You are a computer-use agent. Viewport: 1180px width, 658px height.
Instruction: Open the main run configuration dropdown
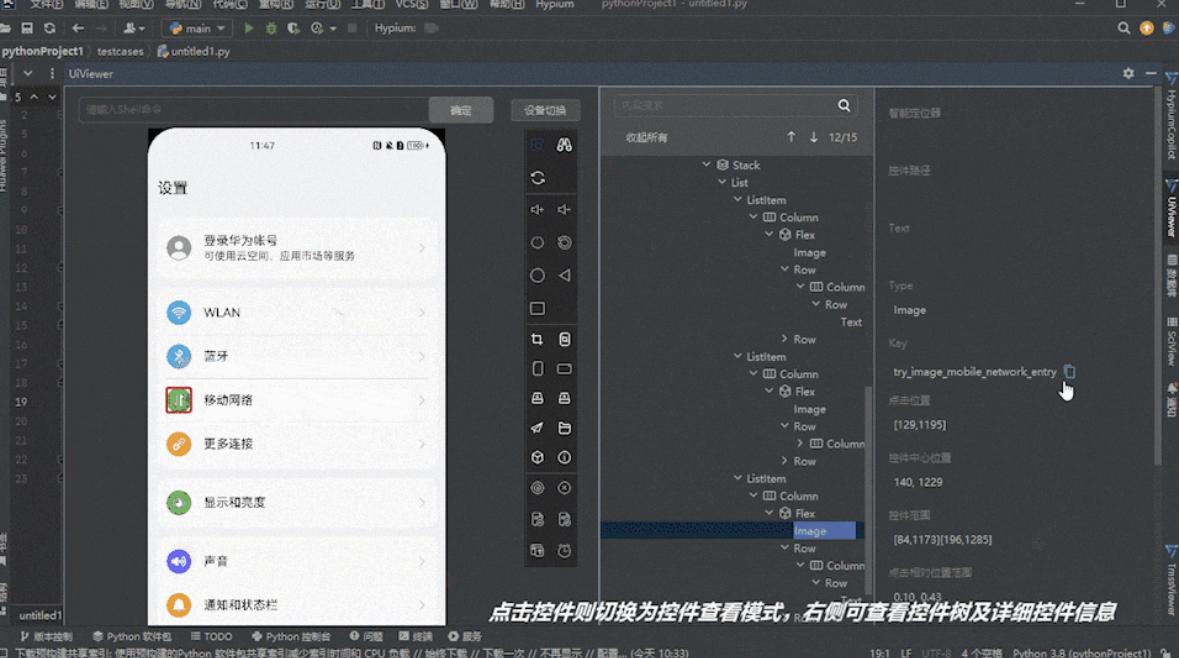(198, 29)
